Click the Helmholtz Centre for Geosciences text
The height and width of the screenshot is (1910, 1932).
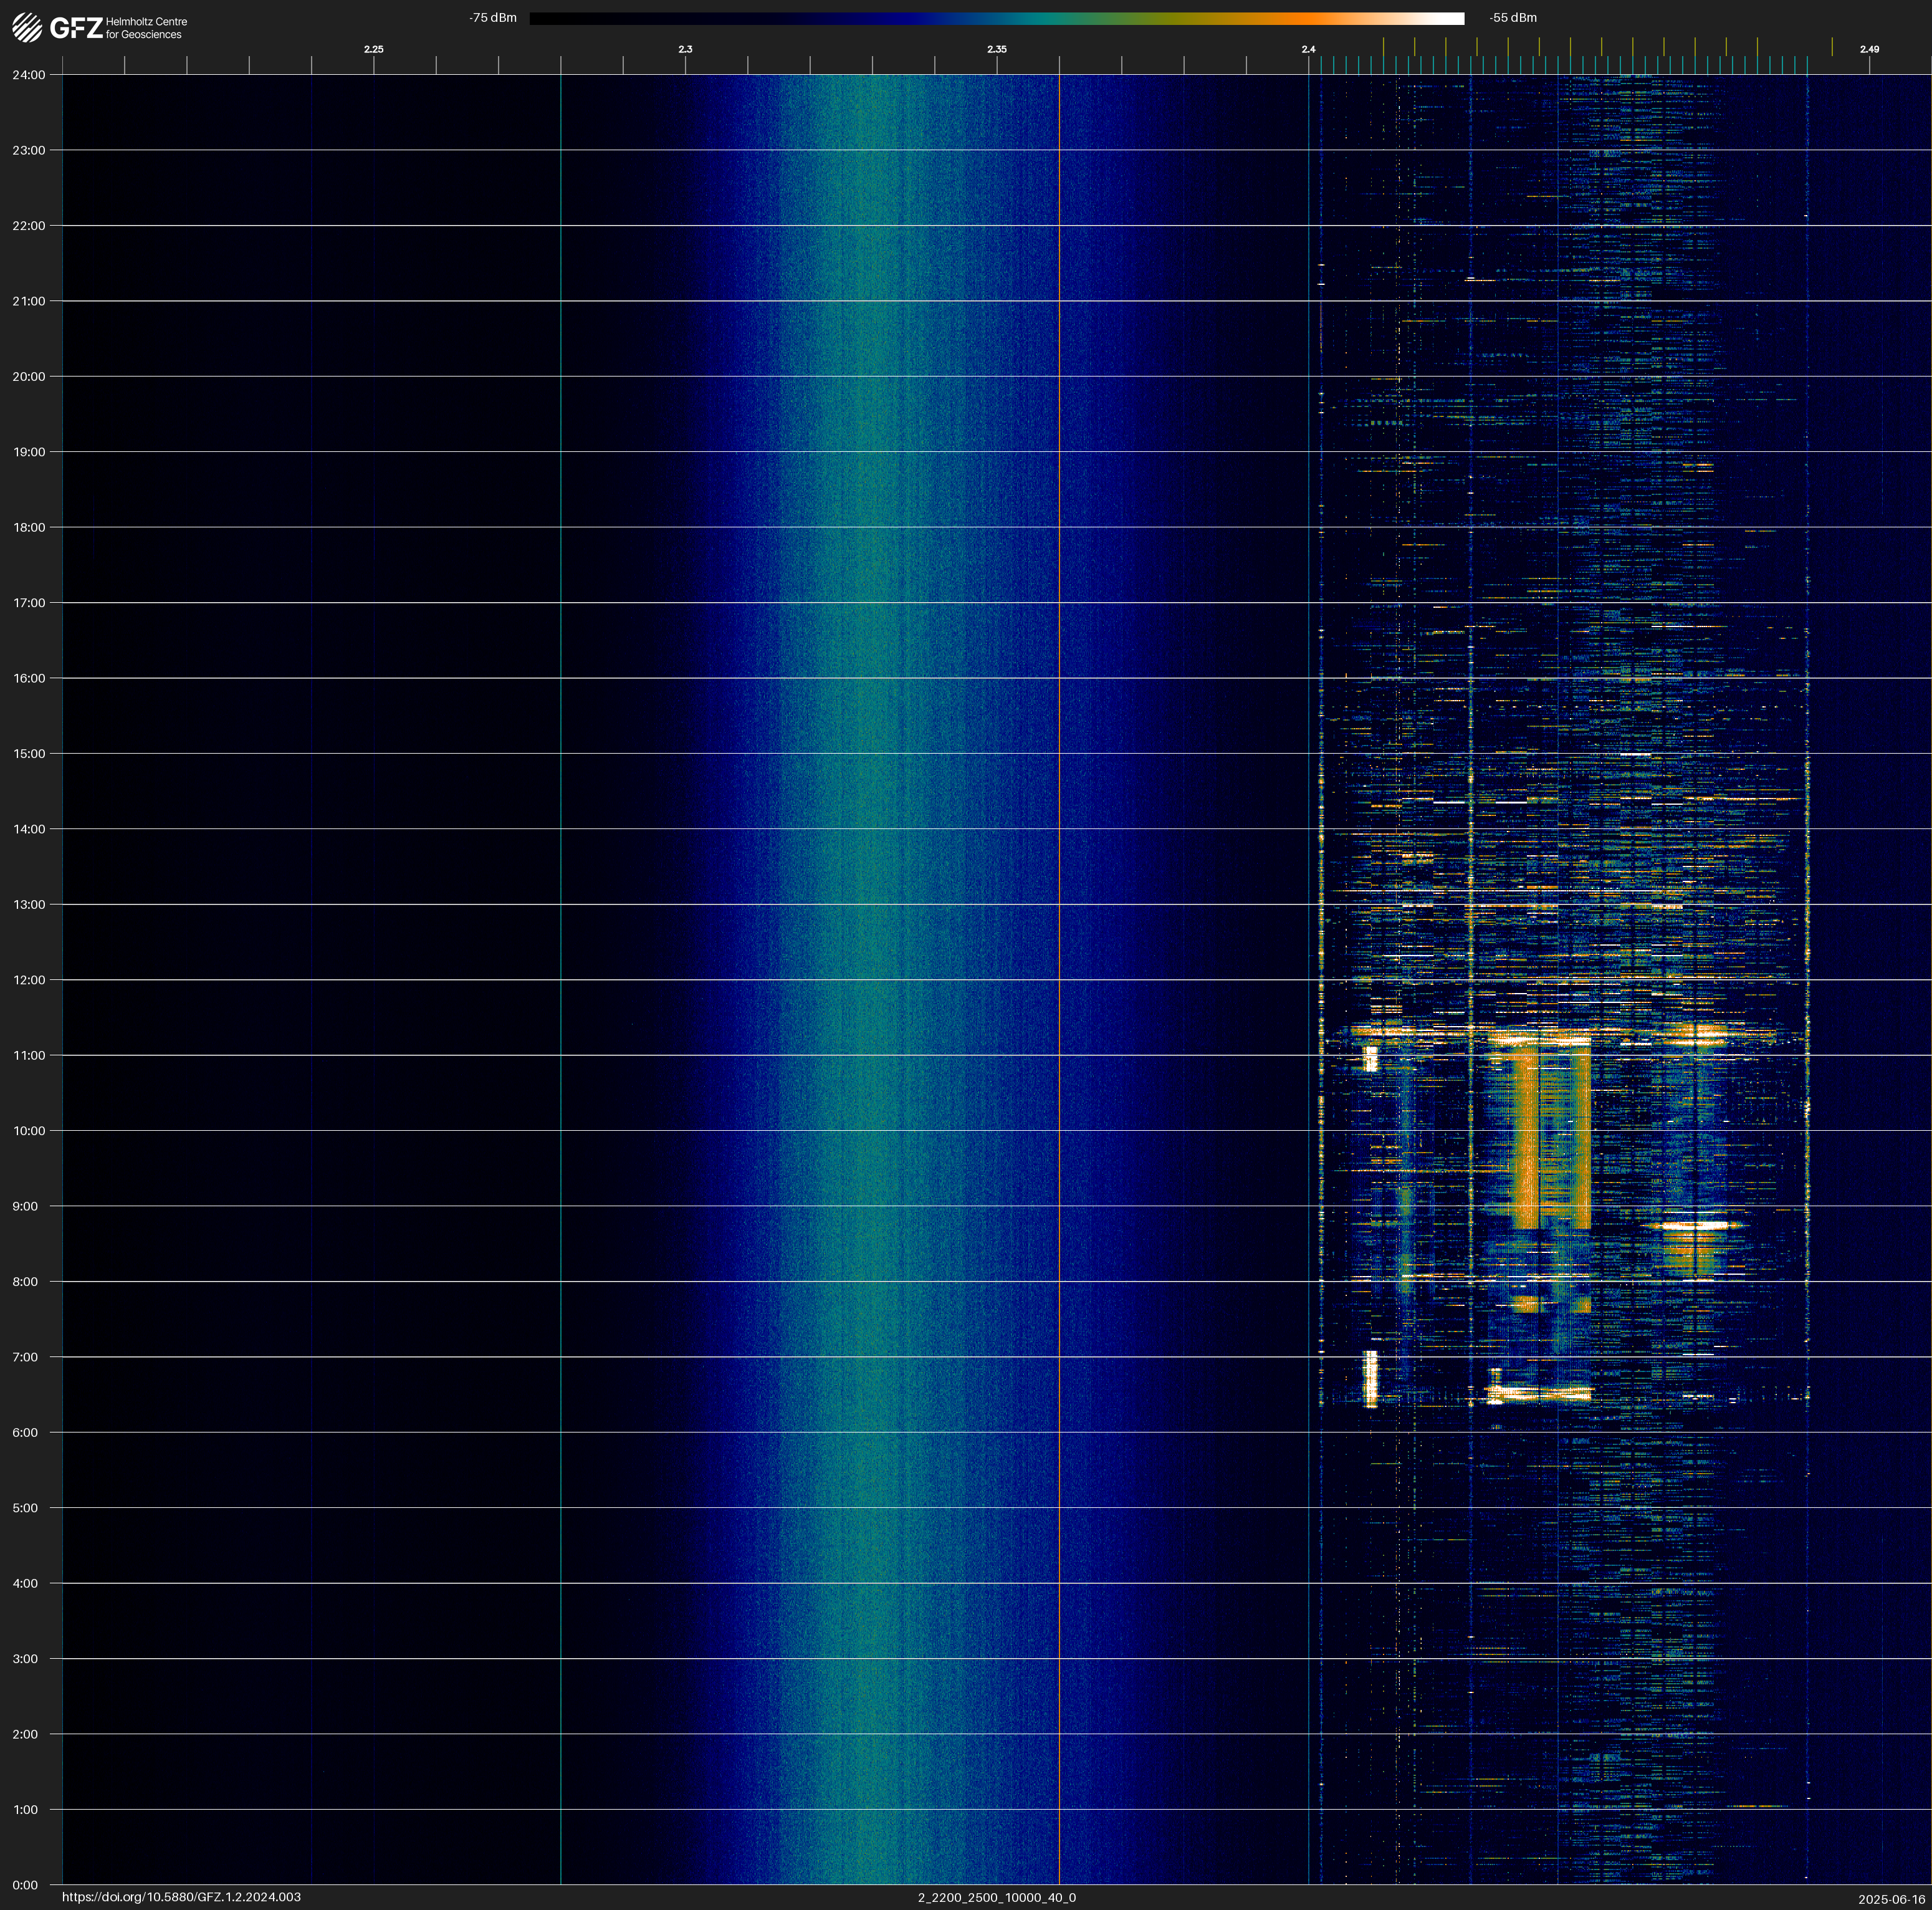(x=146, y=28)
